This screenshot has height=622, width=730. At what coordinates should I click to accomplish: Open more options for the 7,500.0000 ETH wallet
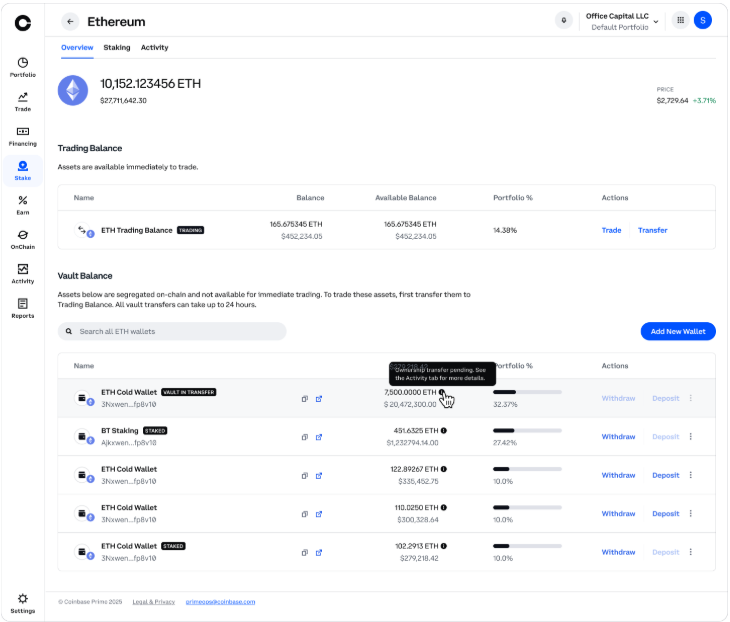pos(690,398)
